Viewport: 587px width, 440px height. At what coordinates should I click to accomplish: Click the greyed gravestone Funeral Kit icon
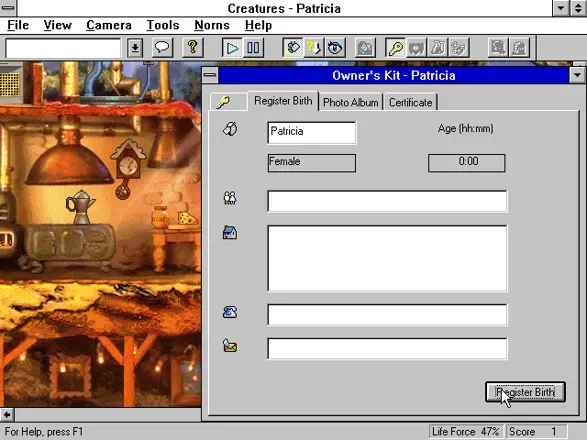(x=519, y=48)
